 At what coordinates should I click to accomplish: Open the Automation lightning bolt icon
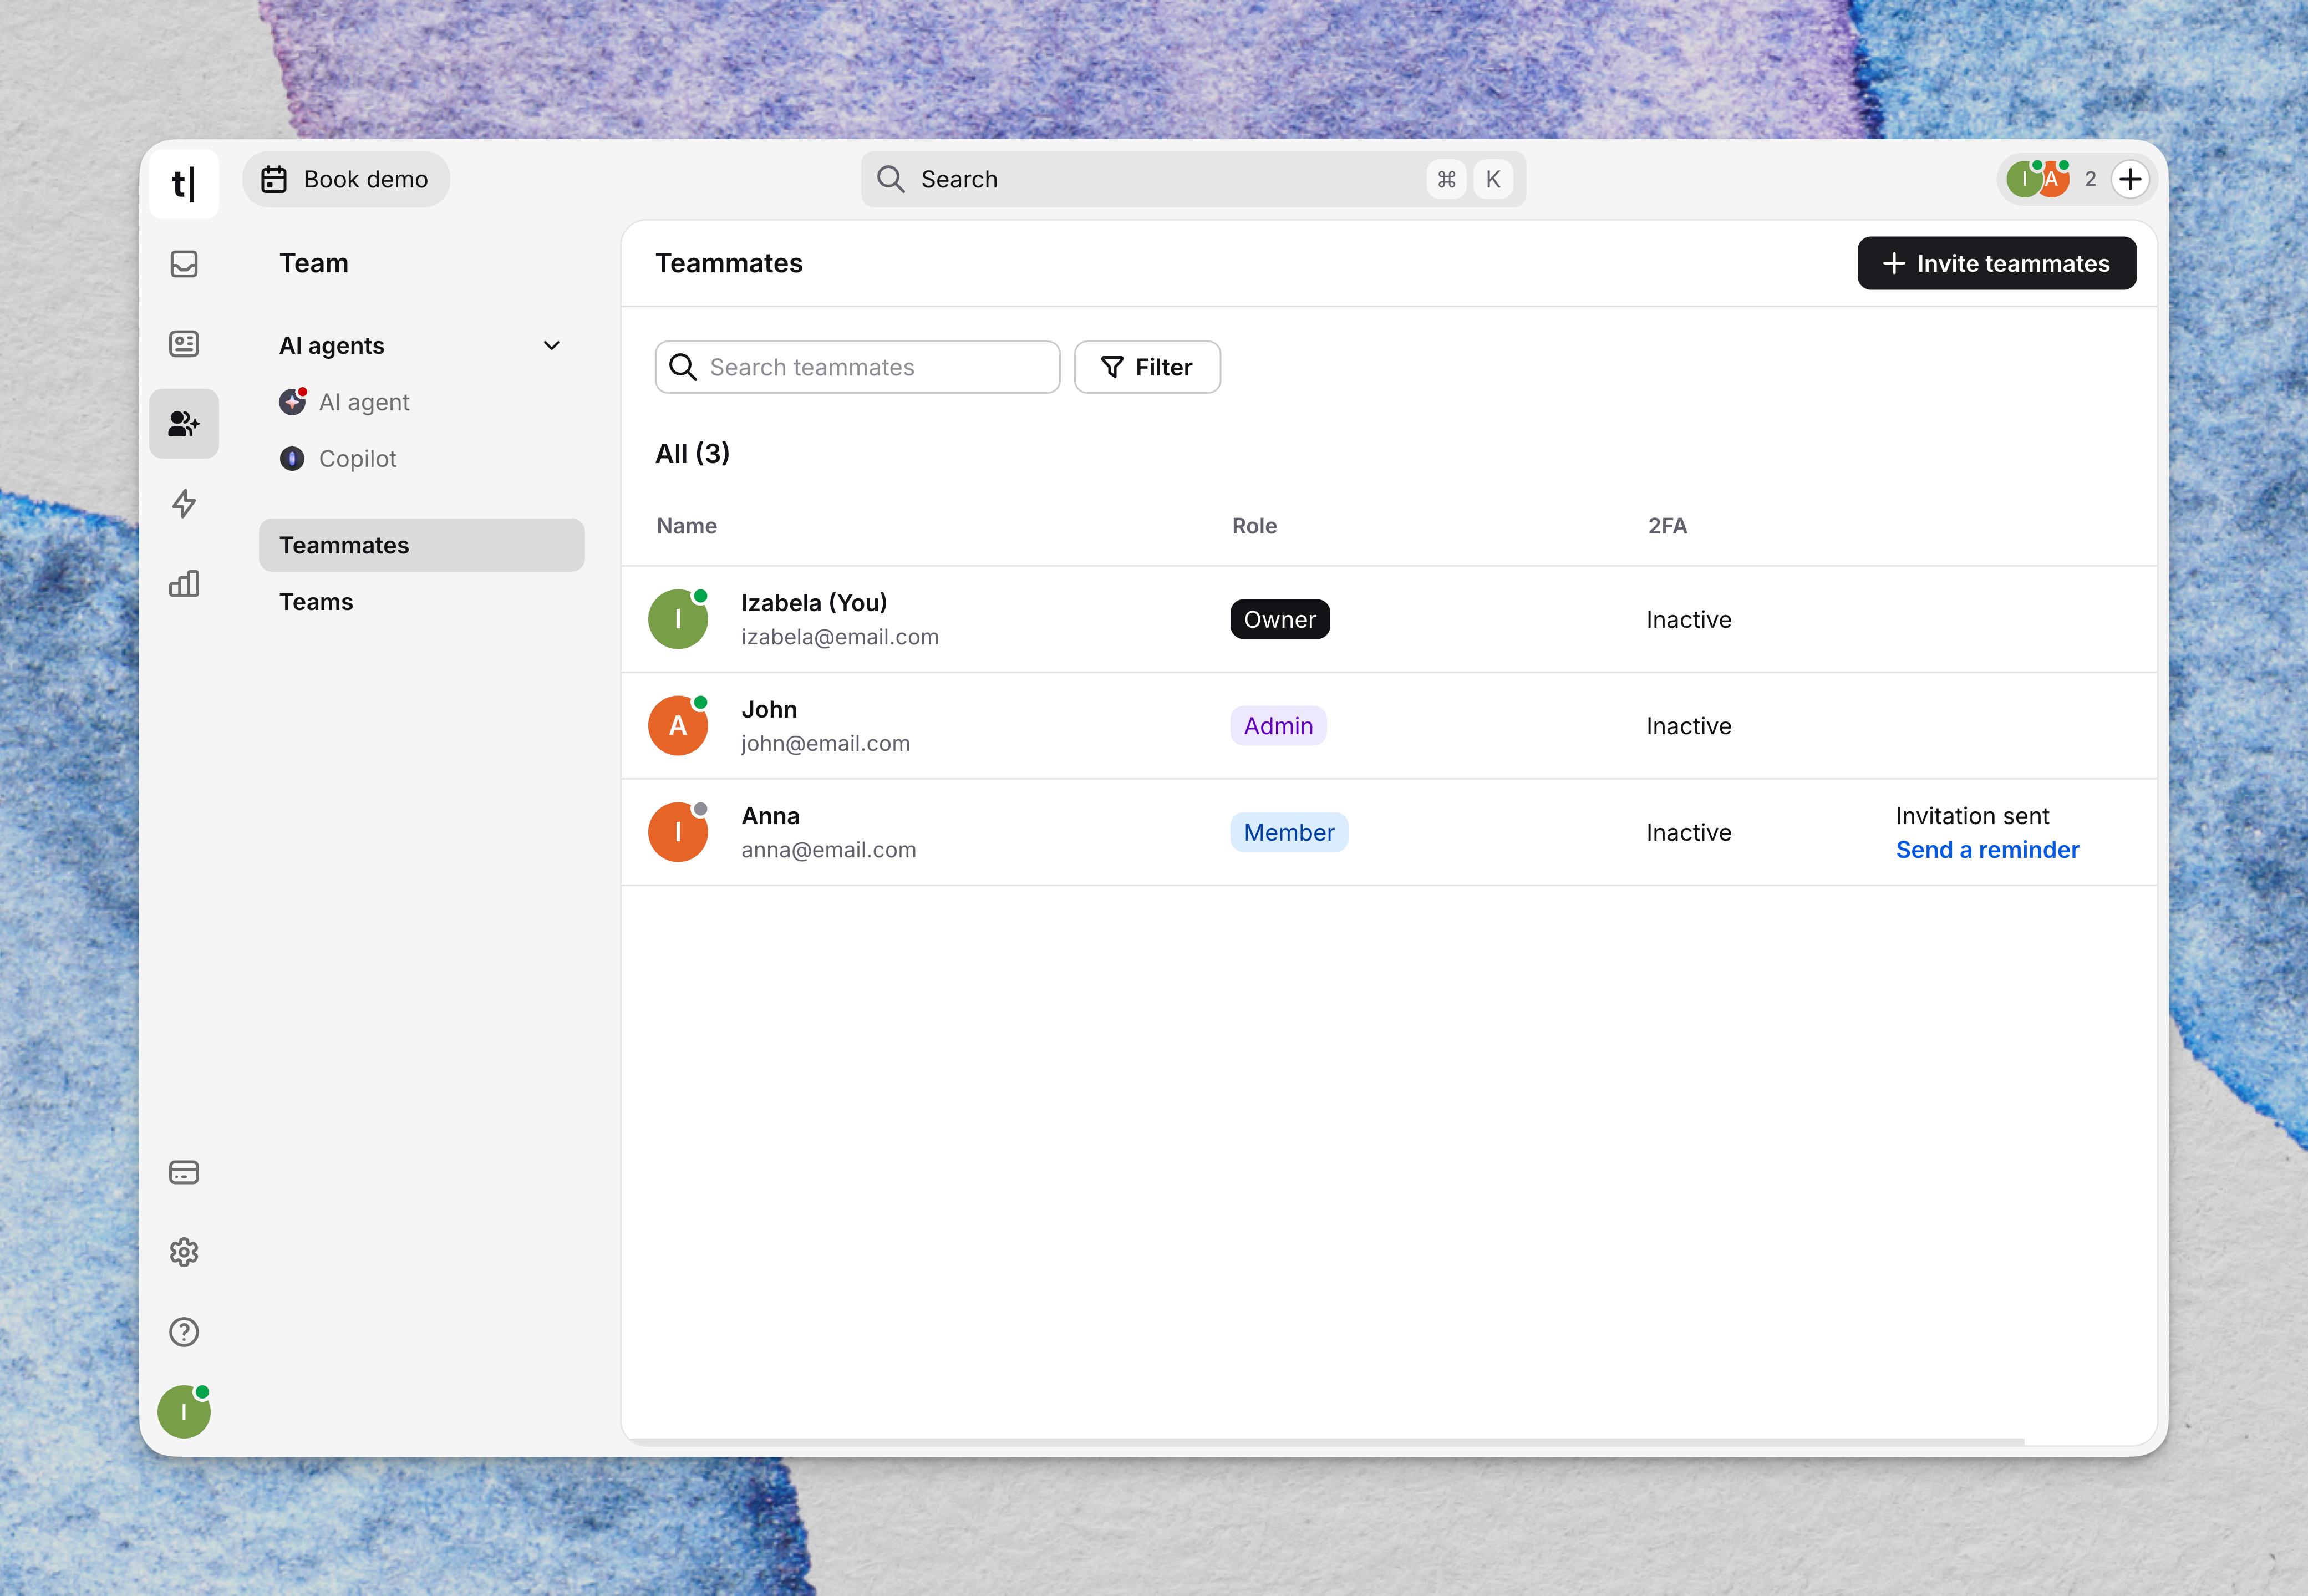pyautogui.click(x=184, y=503)
